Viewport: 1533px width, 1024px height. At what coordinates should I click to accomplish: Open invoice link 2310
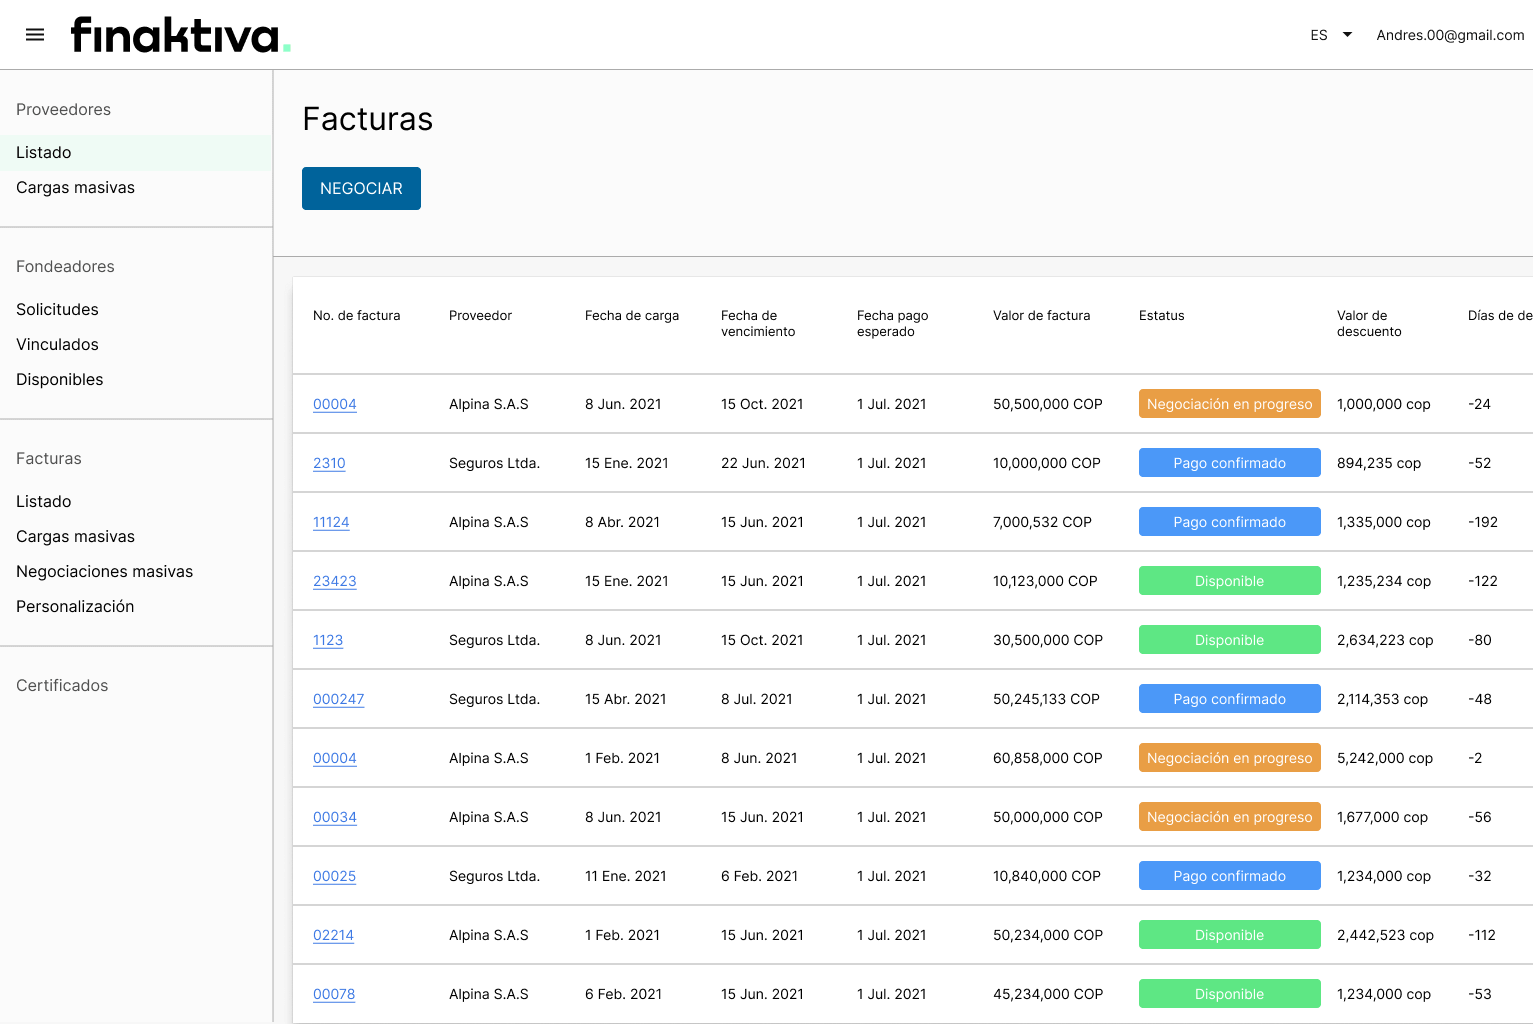(329, 463)
